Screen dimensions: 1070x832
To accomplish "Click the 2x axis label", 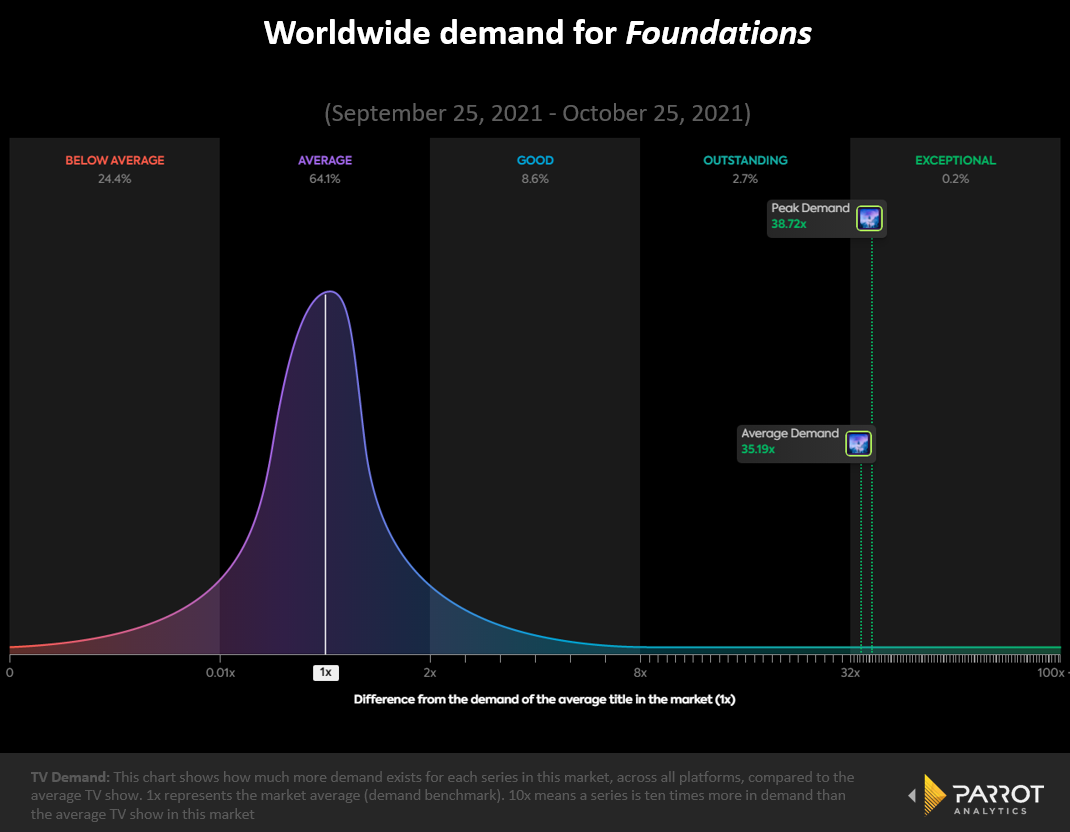I will tap(430, 673).
